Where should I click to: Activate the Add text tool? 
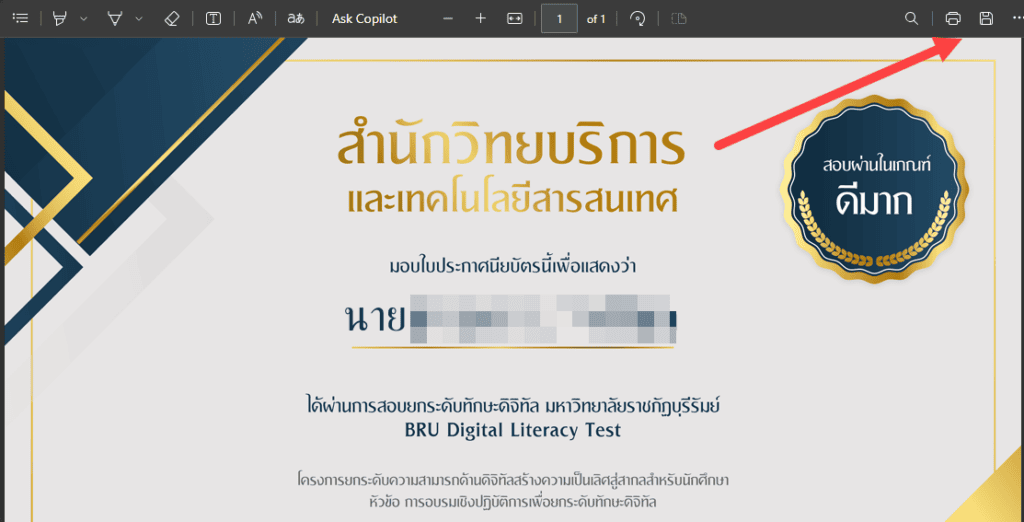pos(213,19)
